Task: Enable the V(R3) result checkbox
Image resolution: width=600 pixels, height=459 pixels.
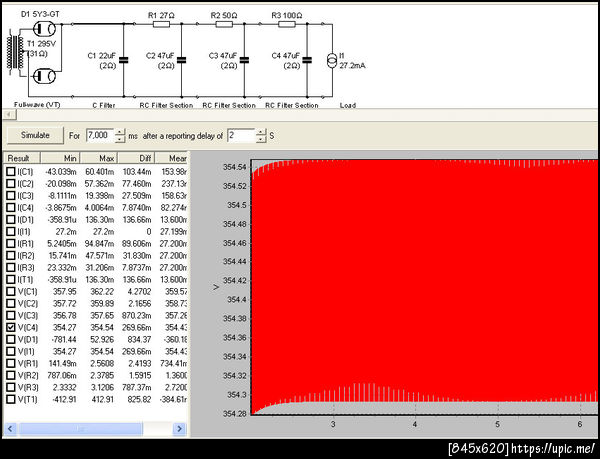Action: click(x=11, y=387)
